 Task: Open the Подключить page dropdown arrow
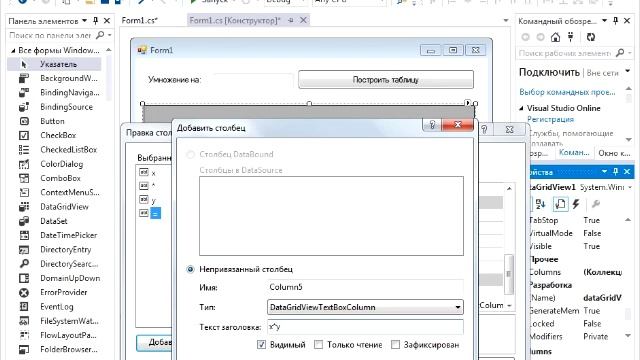pyautogui.click(x=628, y=71)
